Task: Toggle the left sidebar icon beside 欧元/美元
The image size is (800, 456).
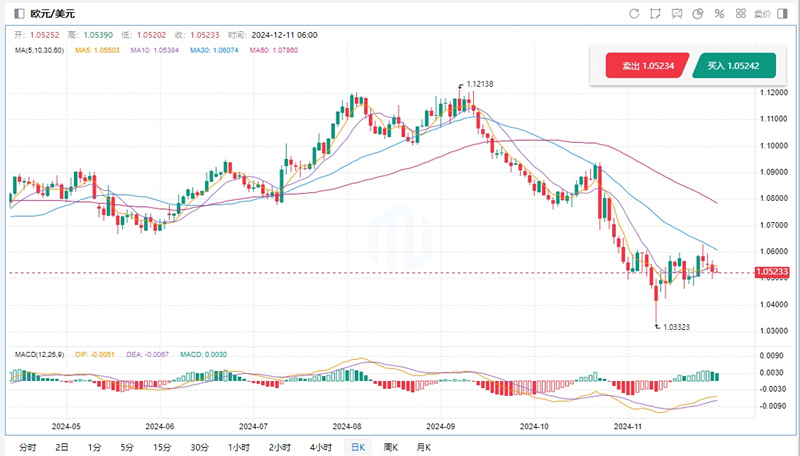Action: coord(21,14)
